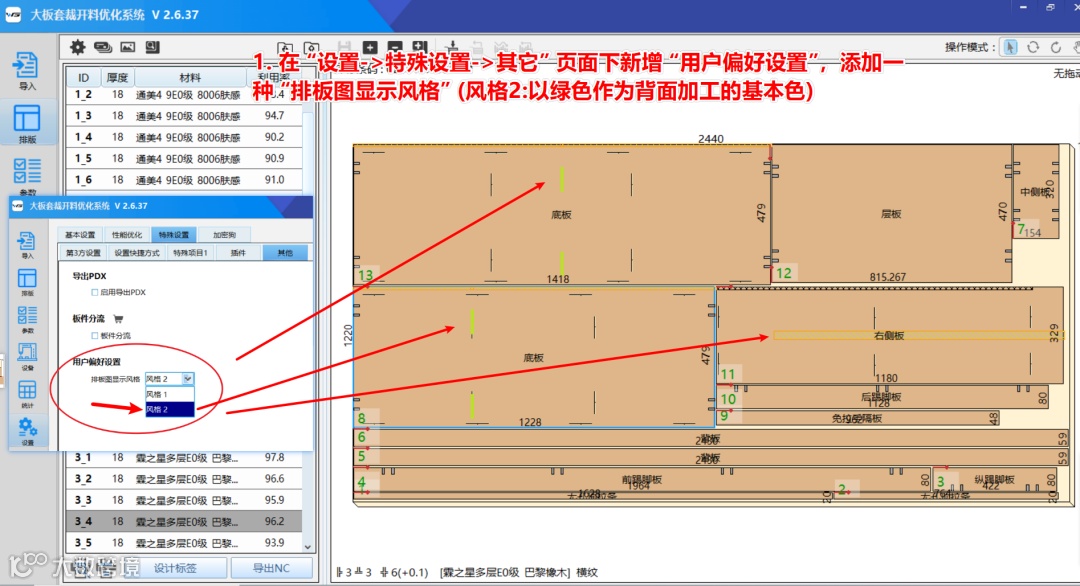The width and height of the screenshot is (1080, 586).
Task: Click the search magnifier icon in top toolbar
Action: click(x=152, y=47)
